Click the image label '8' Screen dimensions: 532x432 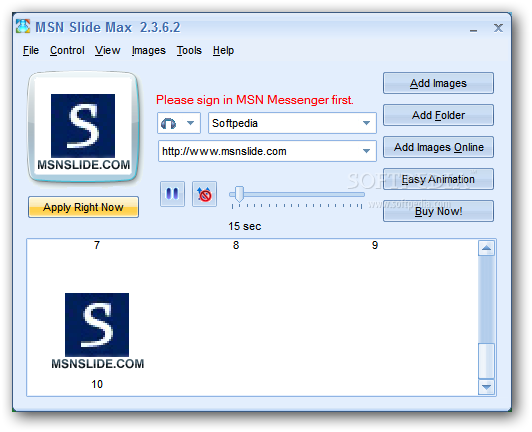[x=236, y=245]
